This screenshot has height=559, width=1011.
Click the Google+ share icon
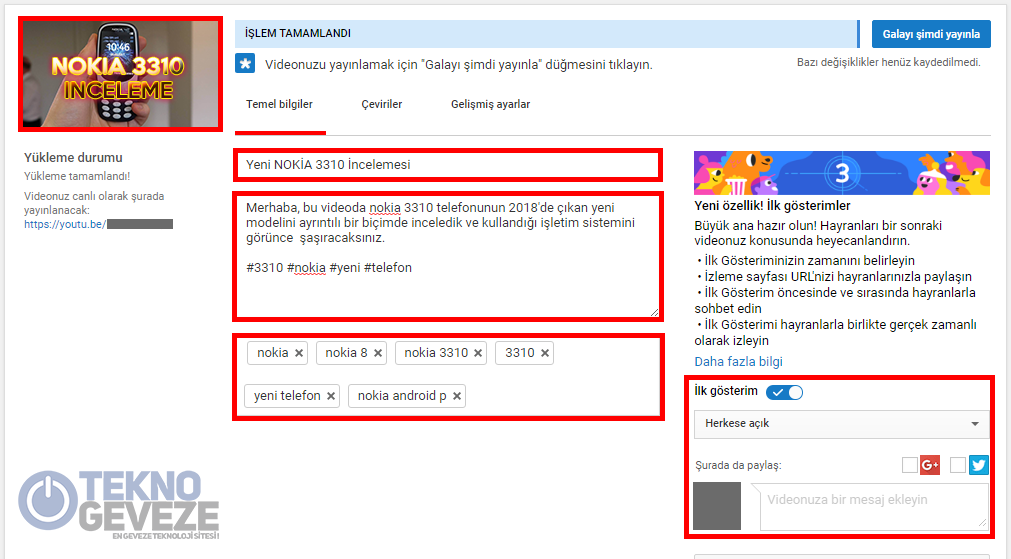[x=930, y=465]
